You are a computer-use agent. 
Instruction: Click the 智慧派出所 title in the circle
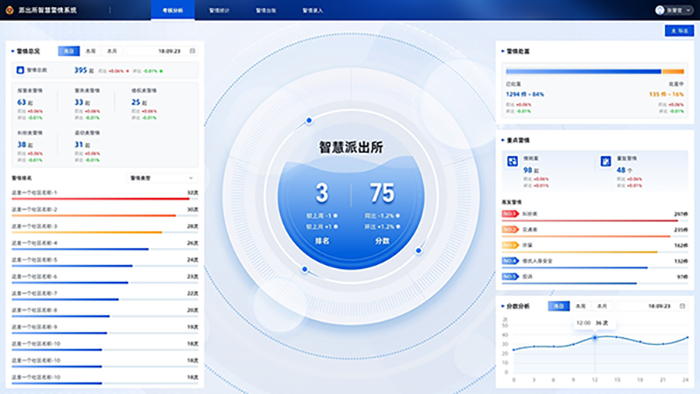[351, 147]
